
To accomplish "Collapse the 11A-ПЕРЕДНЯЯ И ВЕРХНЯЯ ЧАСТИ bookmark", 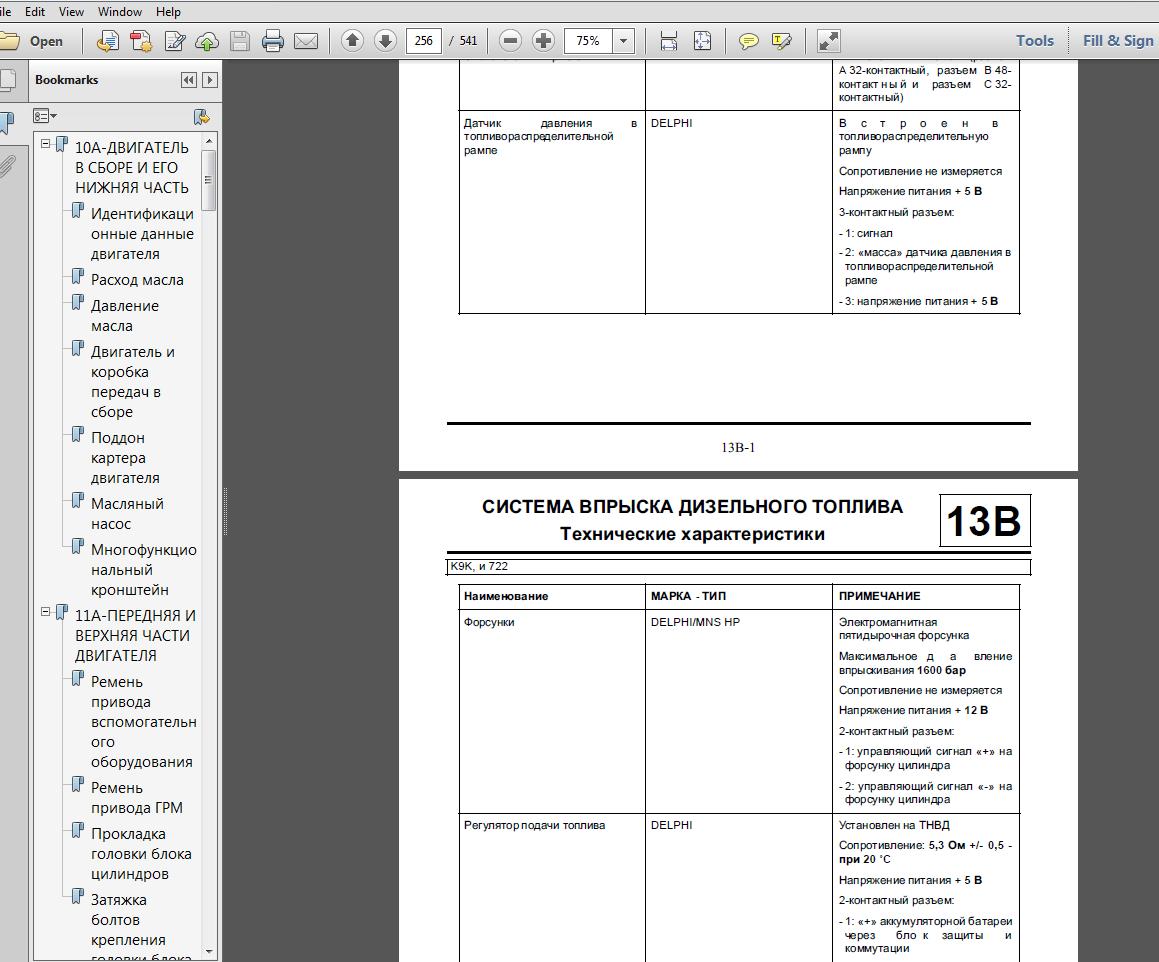I will coord(46,612).
